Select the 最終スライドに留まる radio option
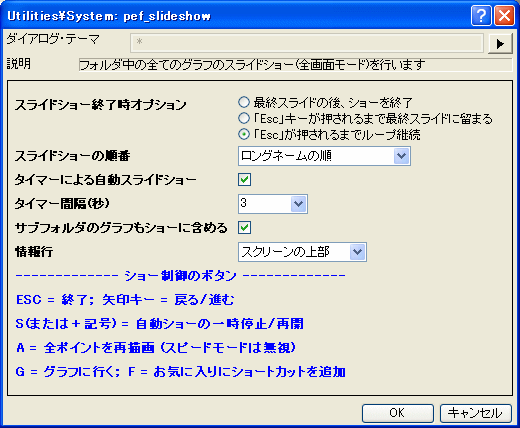 (244, 118)
